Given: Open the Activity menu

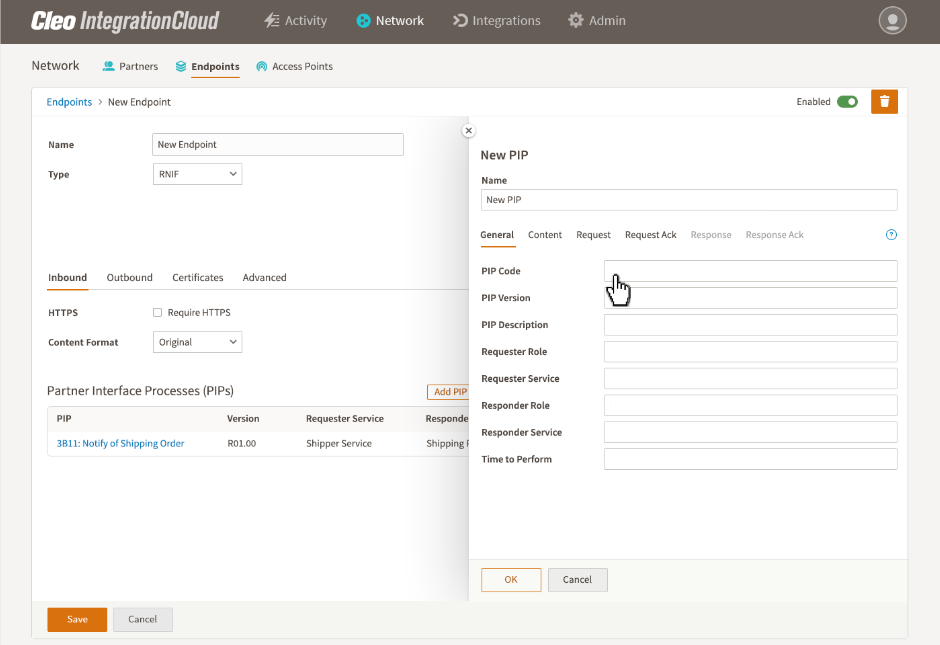Looking at the screenshot, I should click(x=296, y=20).
